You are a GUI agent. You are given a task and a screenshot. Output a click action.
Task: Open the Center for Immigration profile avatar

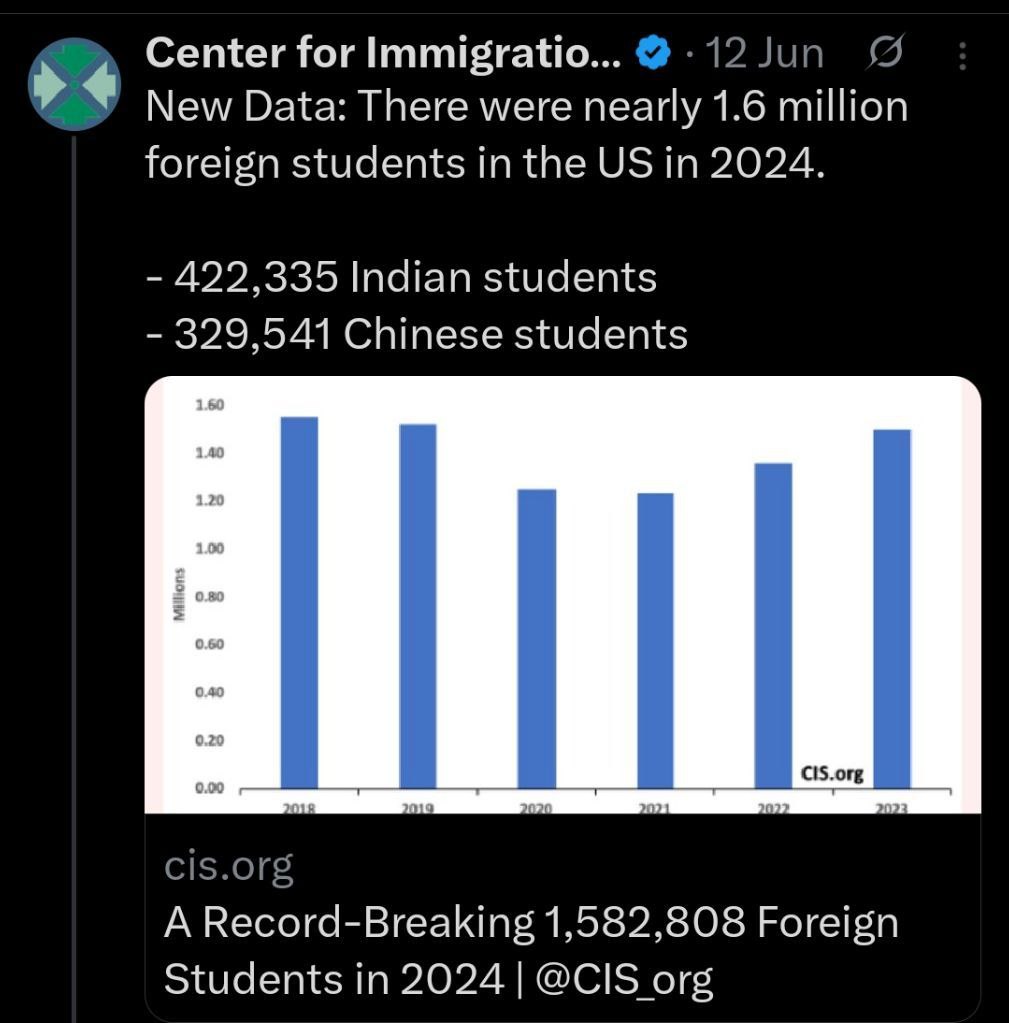[x=74, y=84]
